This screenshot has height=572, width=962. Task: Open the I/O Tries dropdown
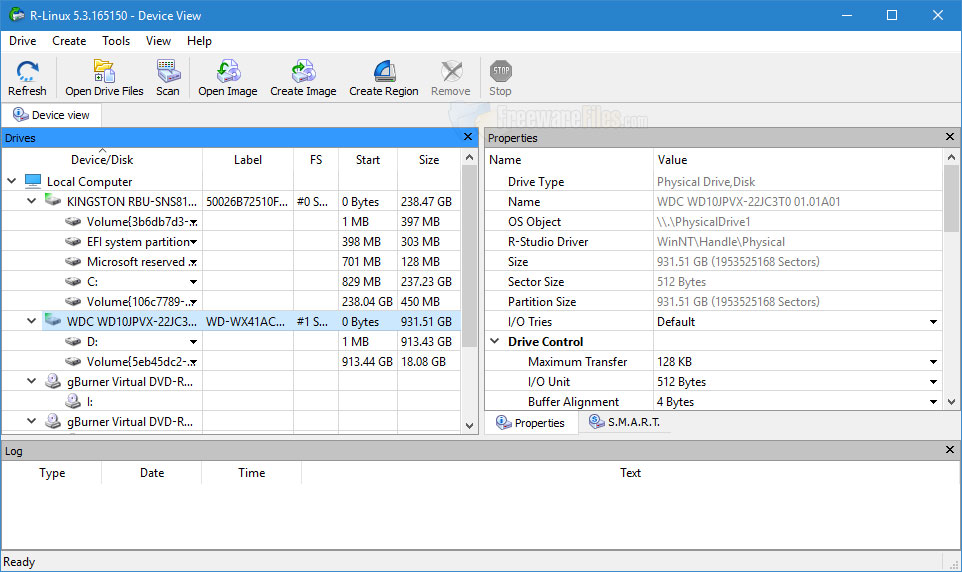point(933,322)
